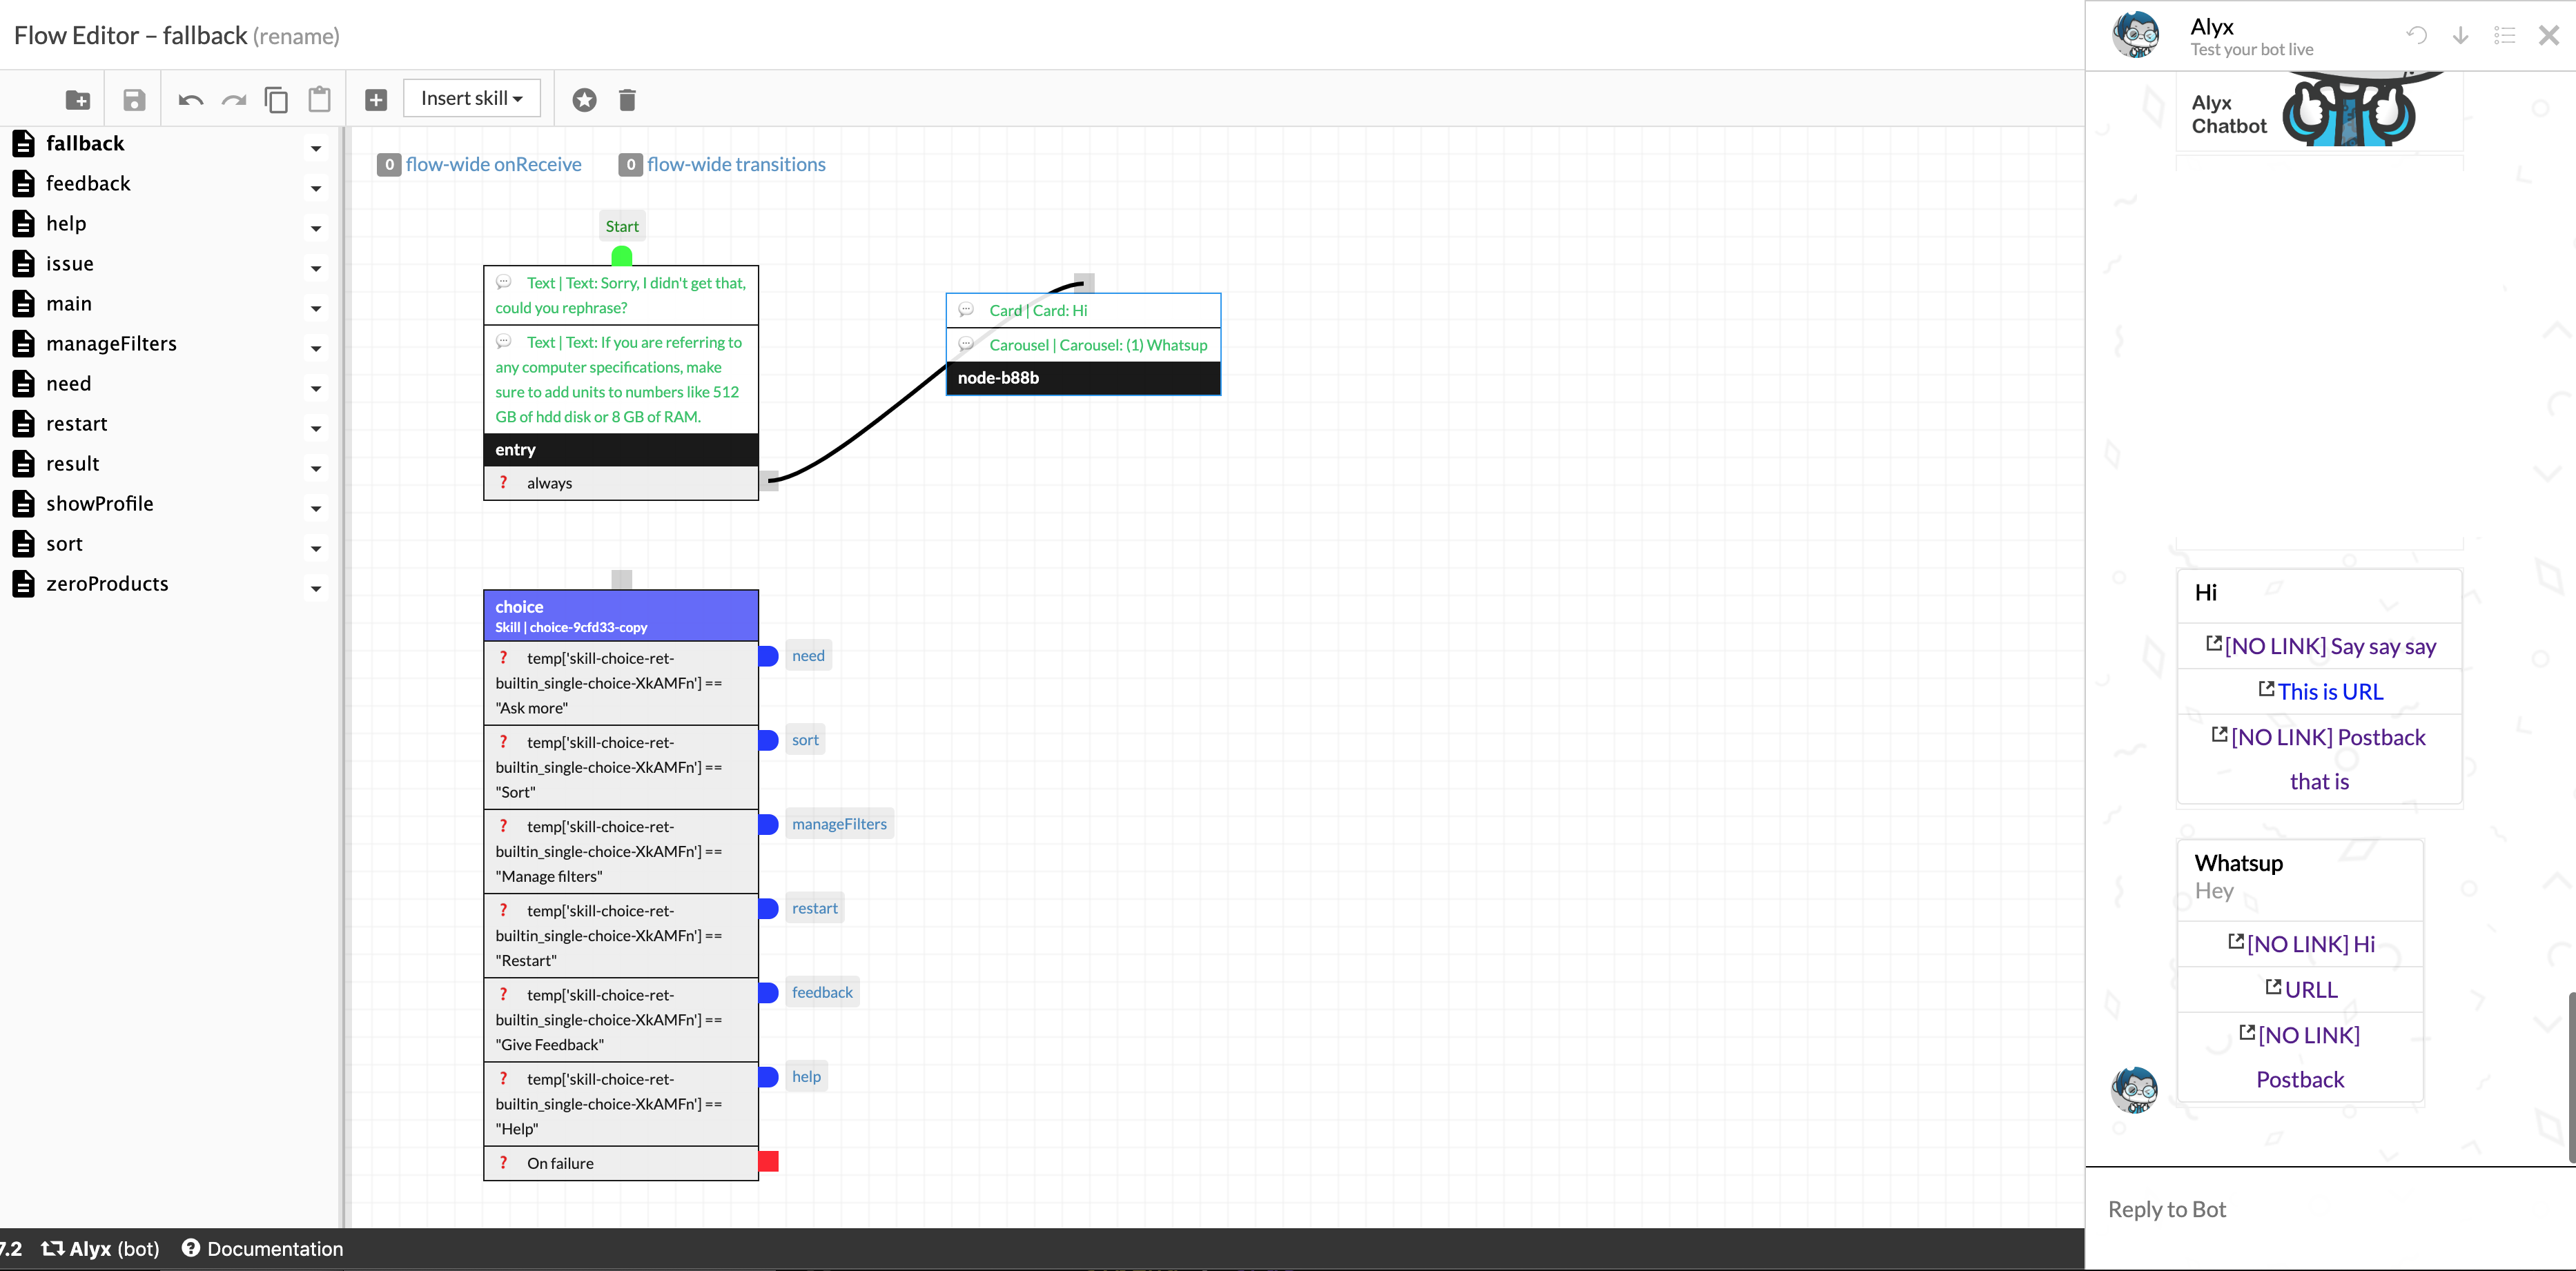Screen dimensions: 2576x1271
Task: Click the event list icon in chat panel
Action: pyautogui.click(x=2504, y=35)
